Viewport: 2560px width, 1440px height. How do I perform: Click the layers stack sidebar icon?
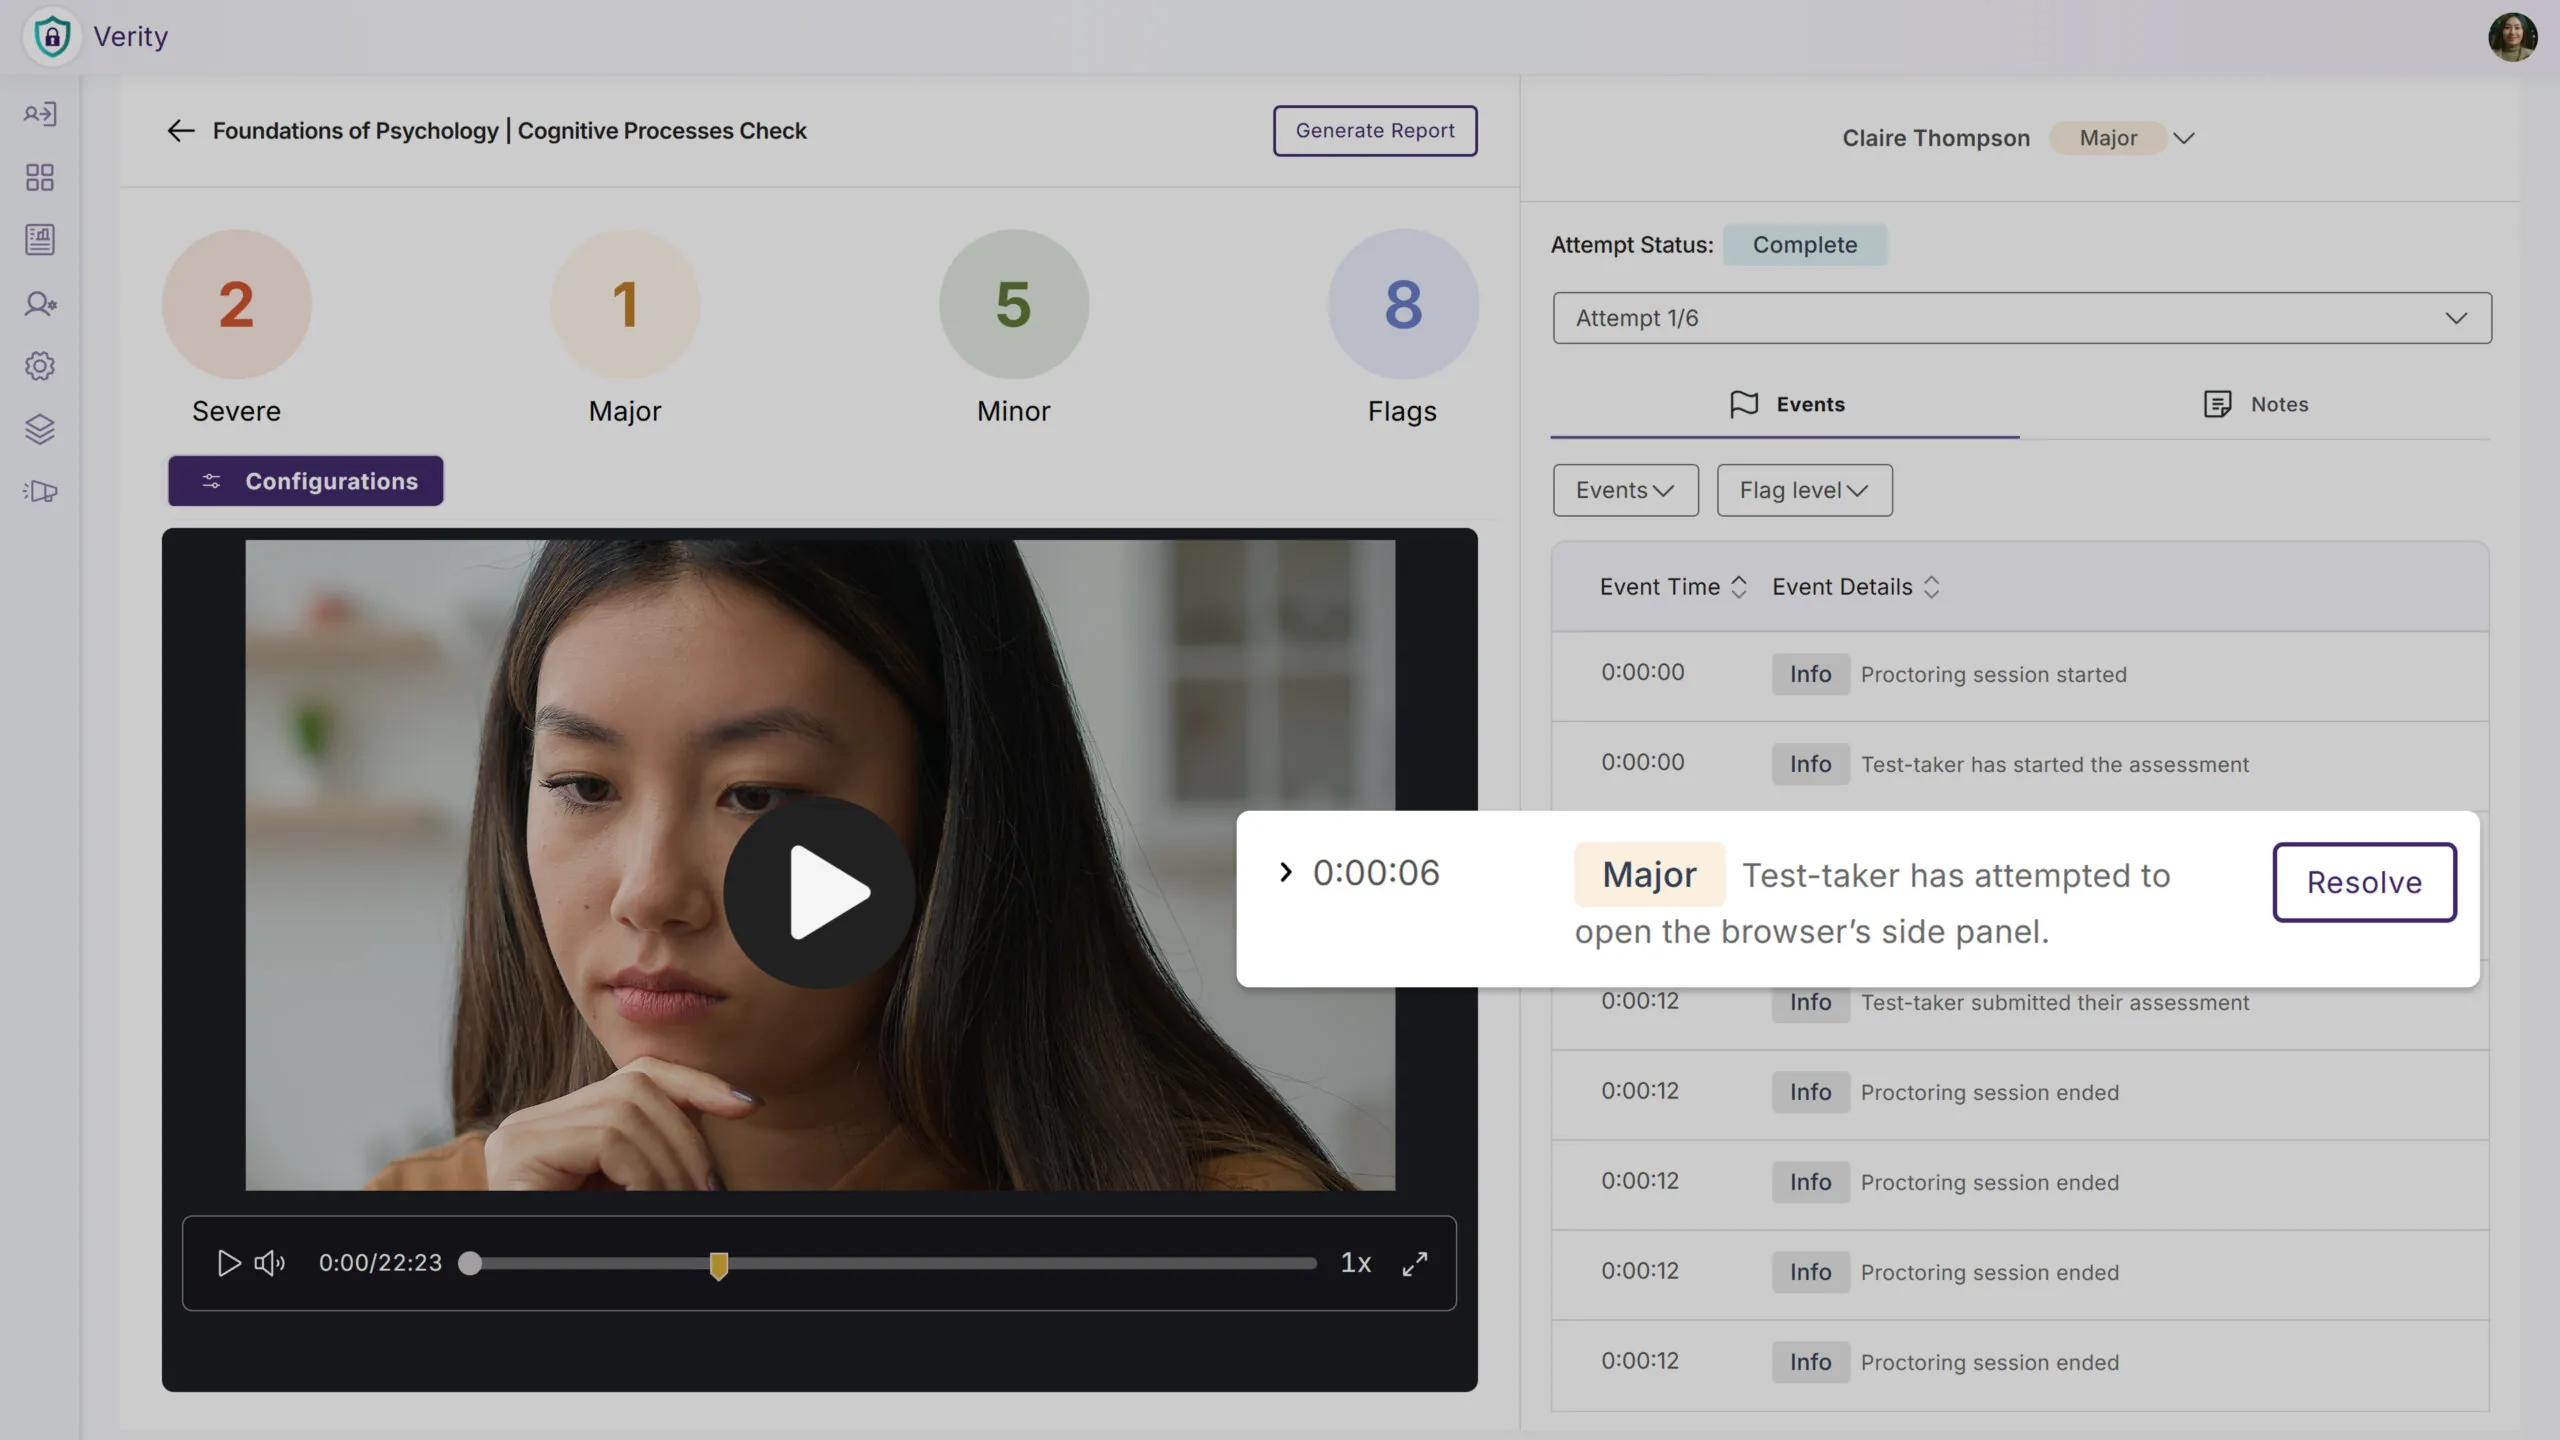pos(40,429)
